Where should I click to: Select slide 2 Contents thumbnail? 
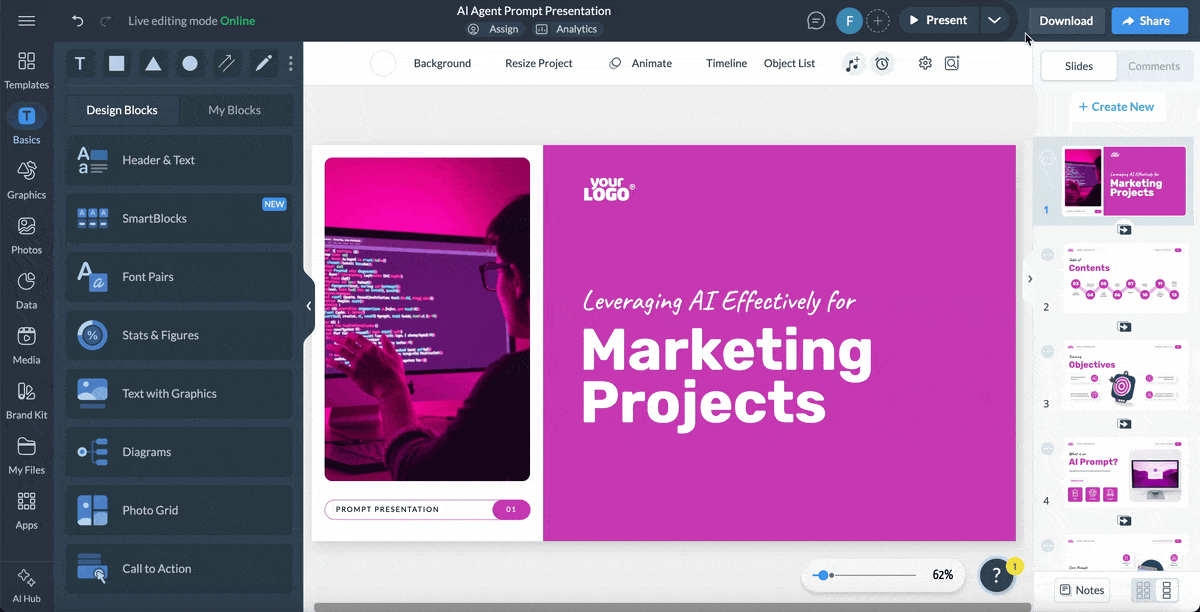pyautogui.click(x=1125, y=278)
